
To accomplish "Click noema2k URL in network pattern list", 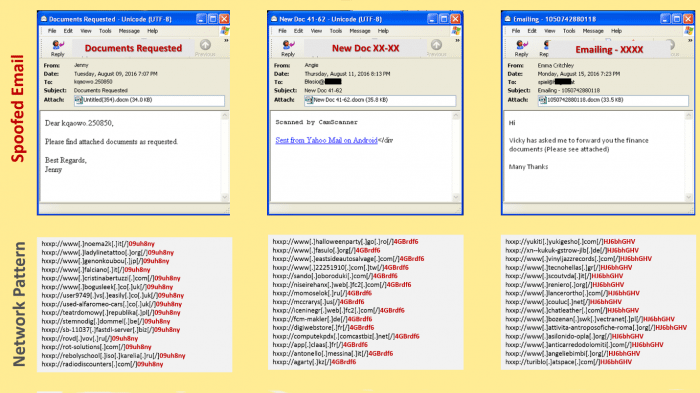I will [98, 244].
